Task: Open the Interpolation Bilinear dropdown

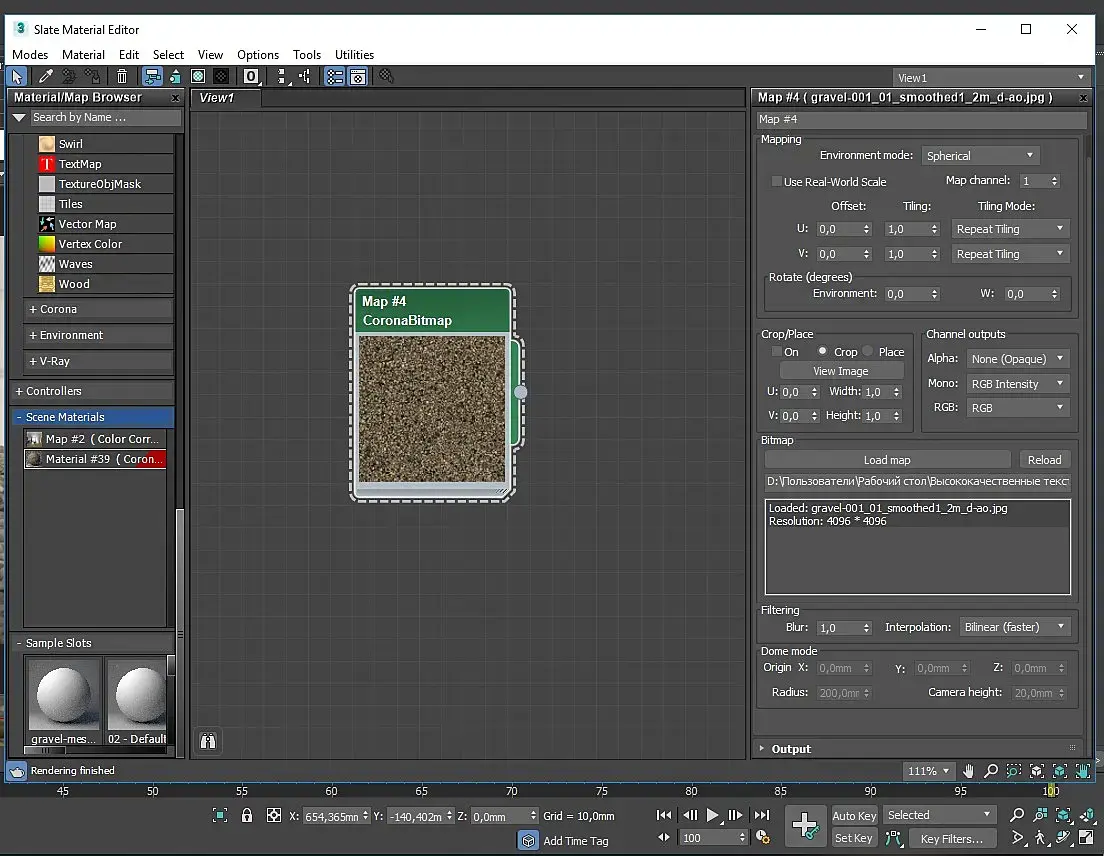Action: click(x=1014, y=627)
